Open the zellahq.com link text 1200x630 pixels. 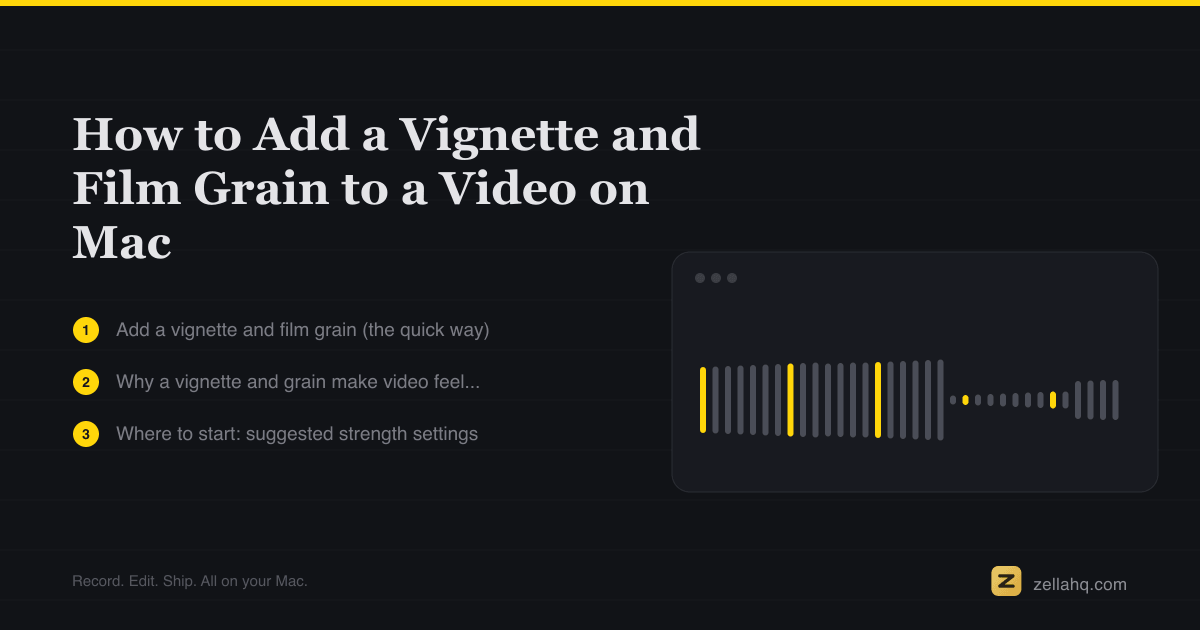[1080, 585]
